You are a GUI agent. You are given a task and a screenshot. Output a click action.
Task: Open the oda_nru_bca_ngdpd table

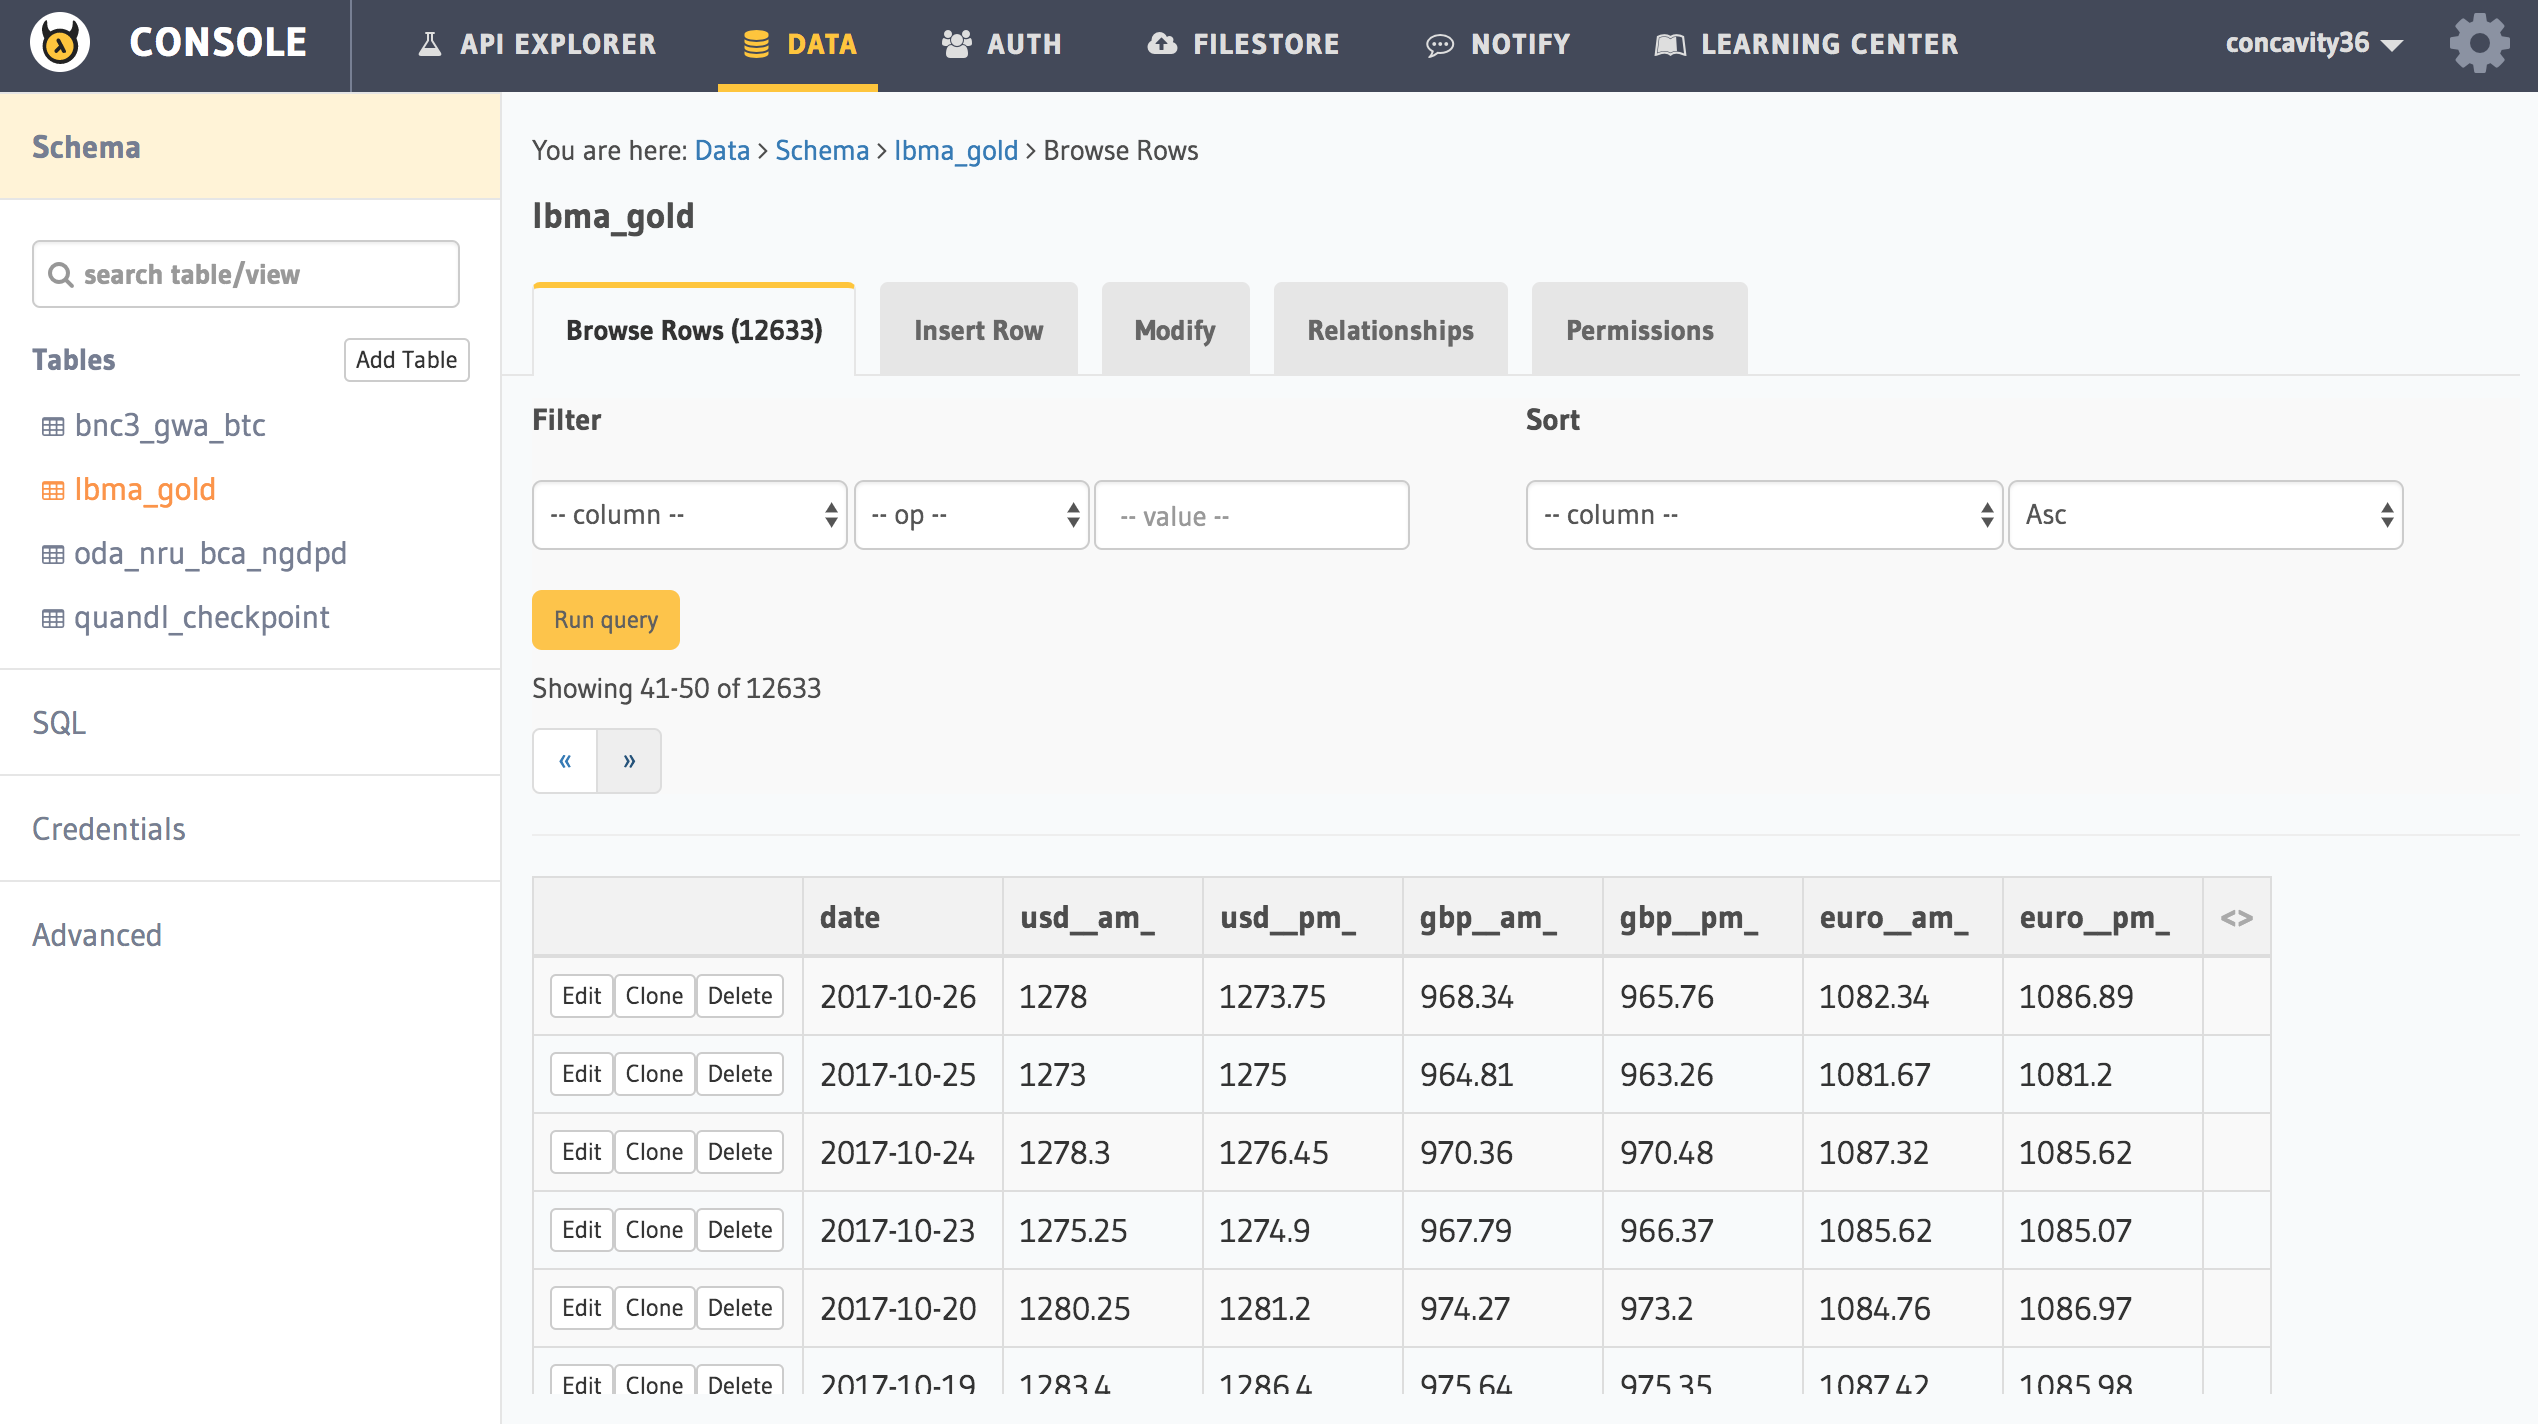[210, 553]
